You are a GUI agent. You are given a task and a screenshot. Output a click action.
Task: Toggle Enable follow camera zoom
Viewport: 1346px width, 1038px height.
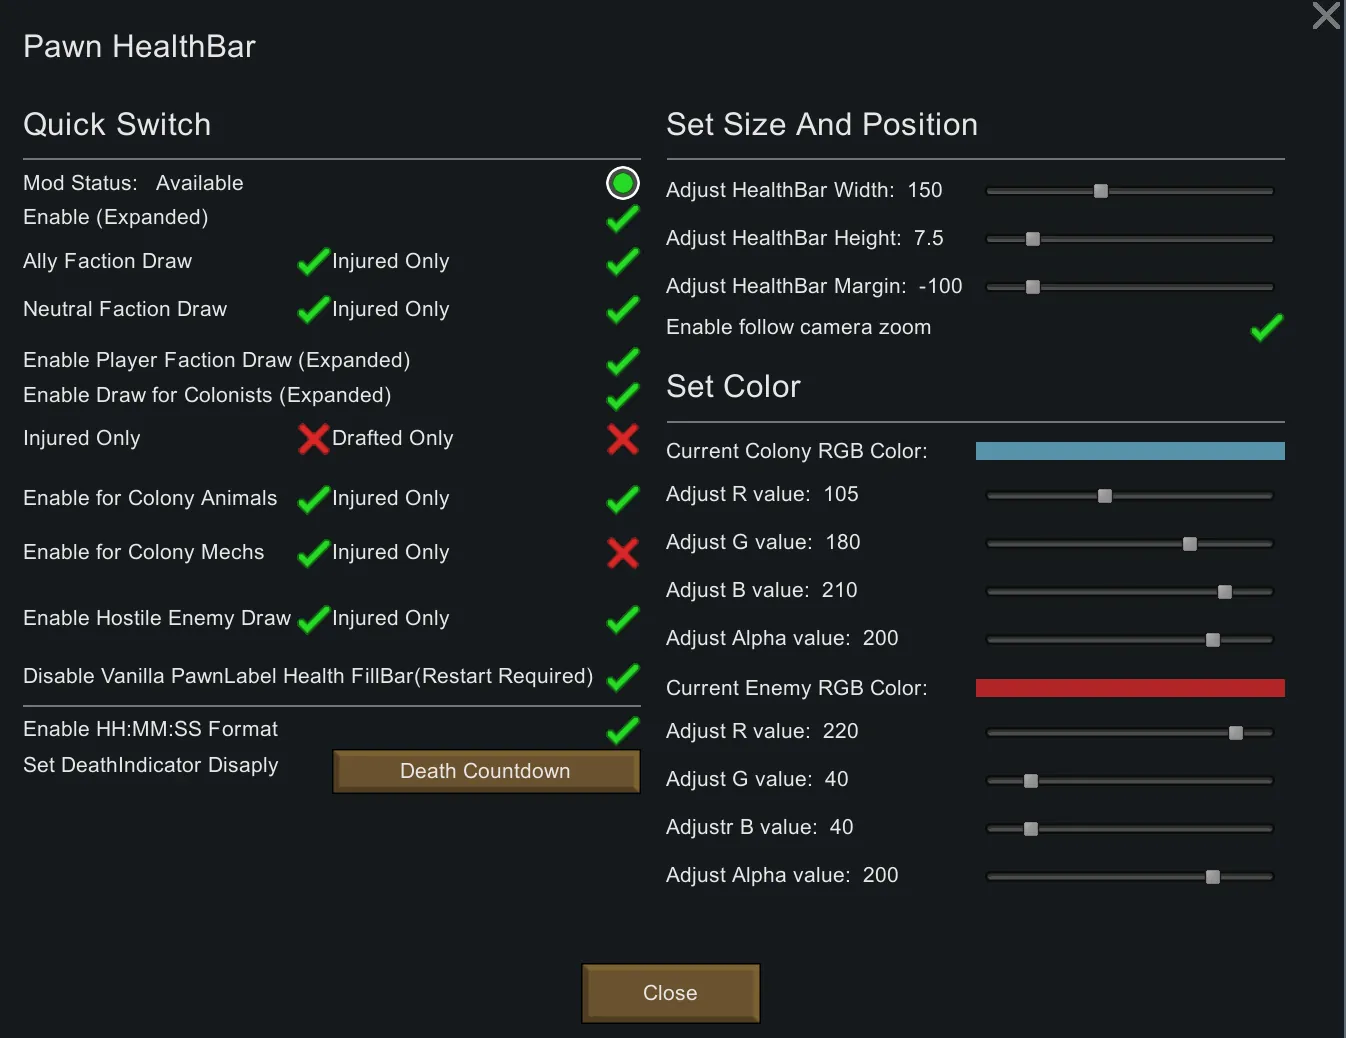coord(1266,328)
